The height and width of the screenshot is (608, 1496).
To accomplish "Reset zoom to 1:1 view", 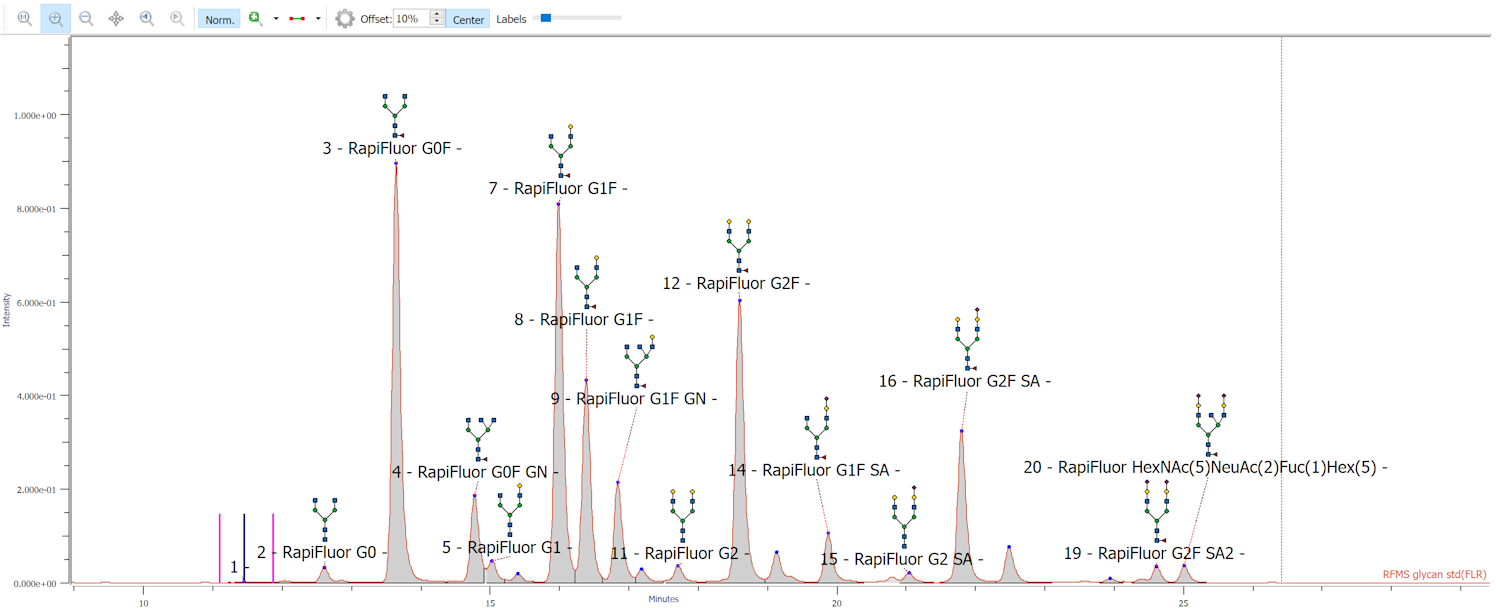I will [x=25, y=19].
